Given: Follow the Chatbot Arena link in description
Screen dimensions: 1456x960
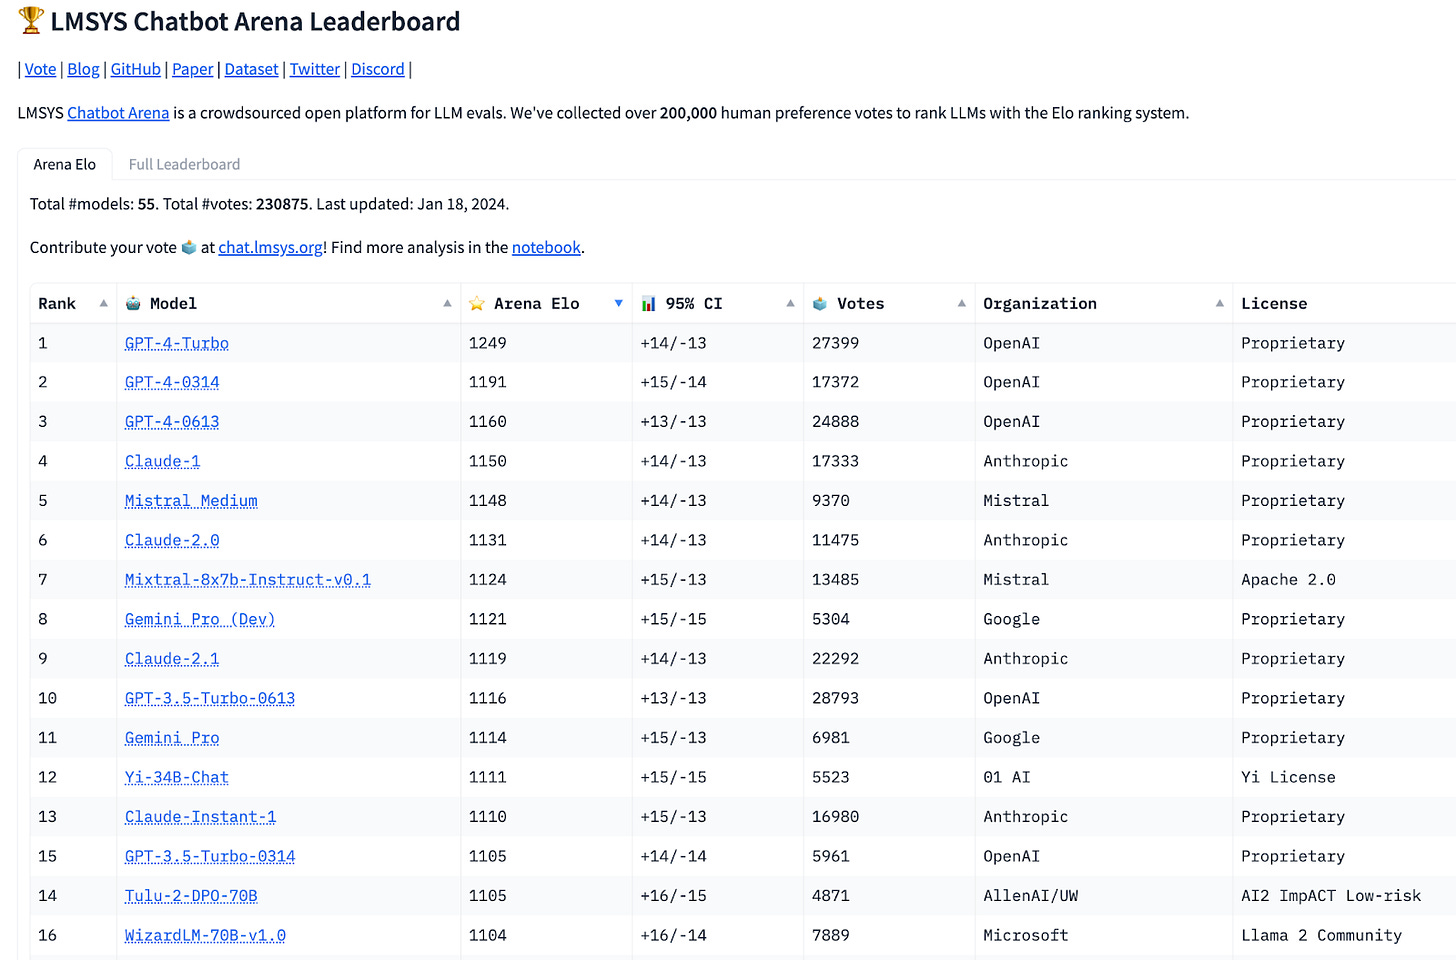Looking at the screenshot, I should point(118,113).
